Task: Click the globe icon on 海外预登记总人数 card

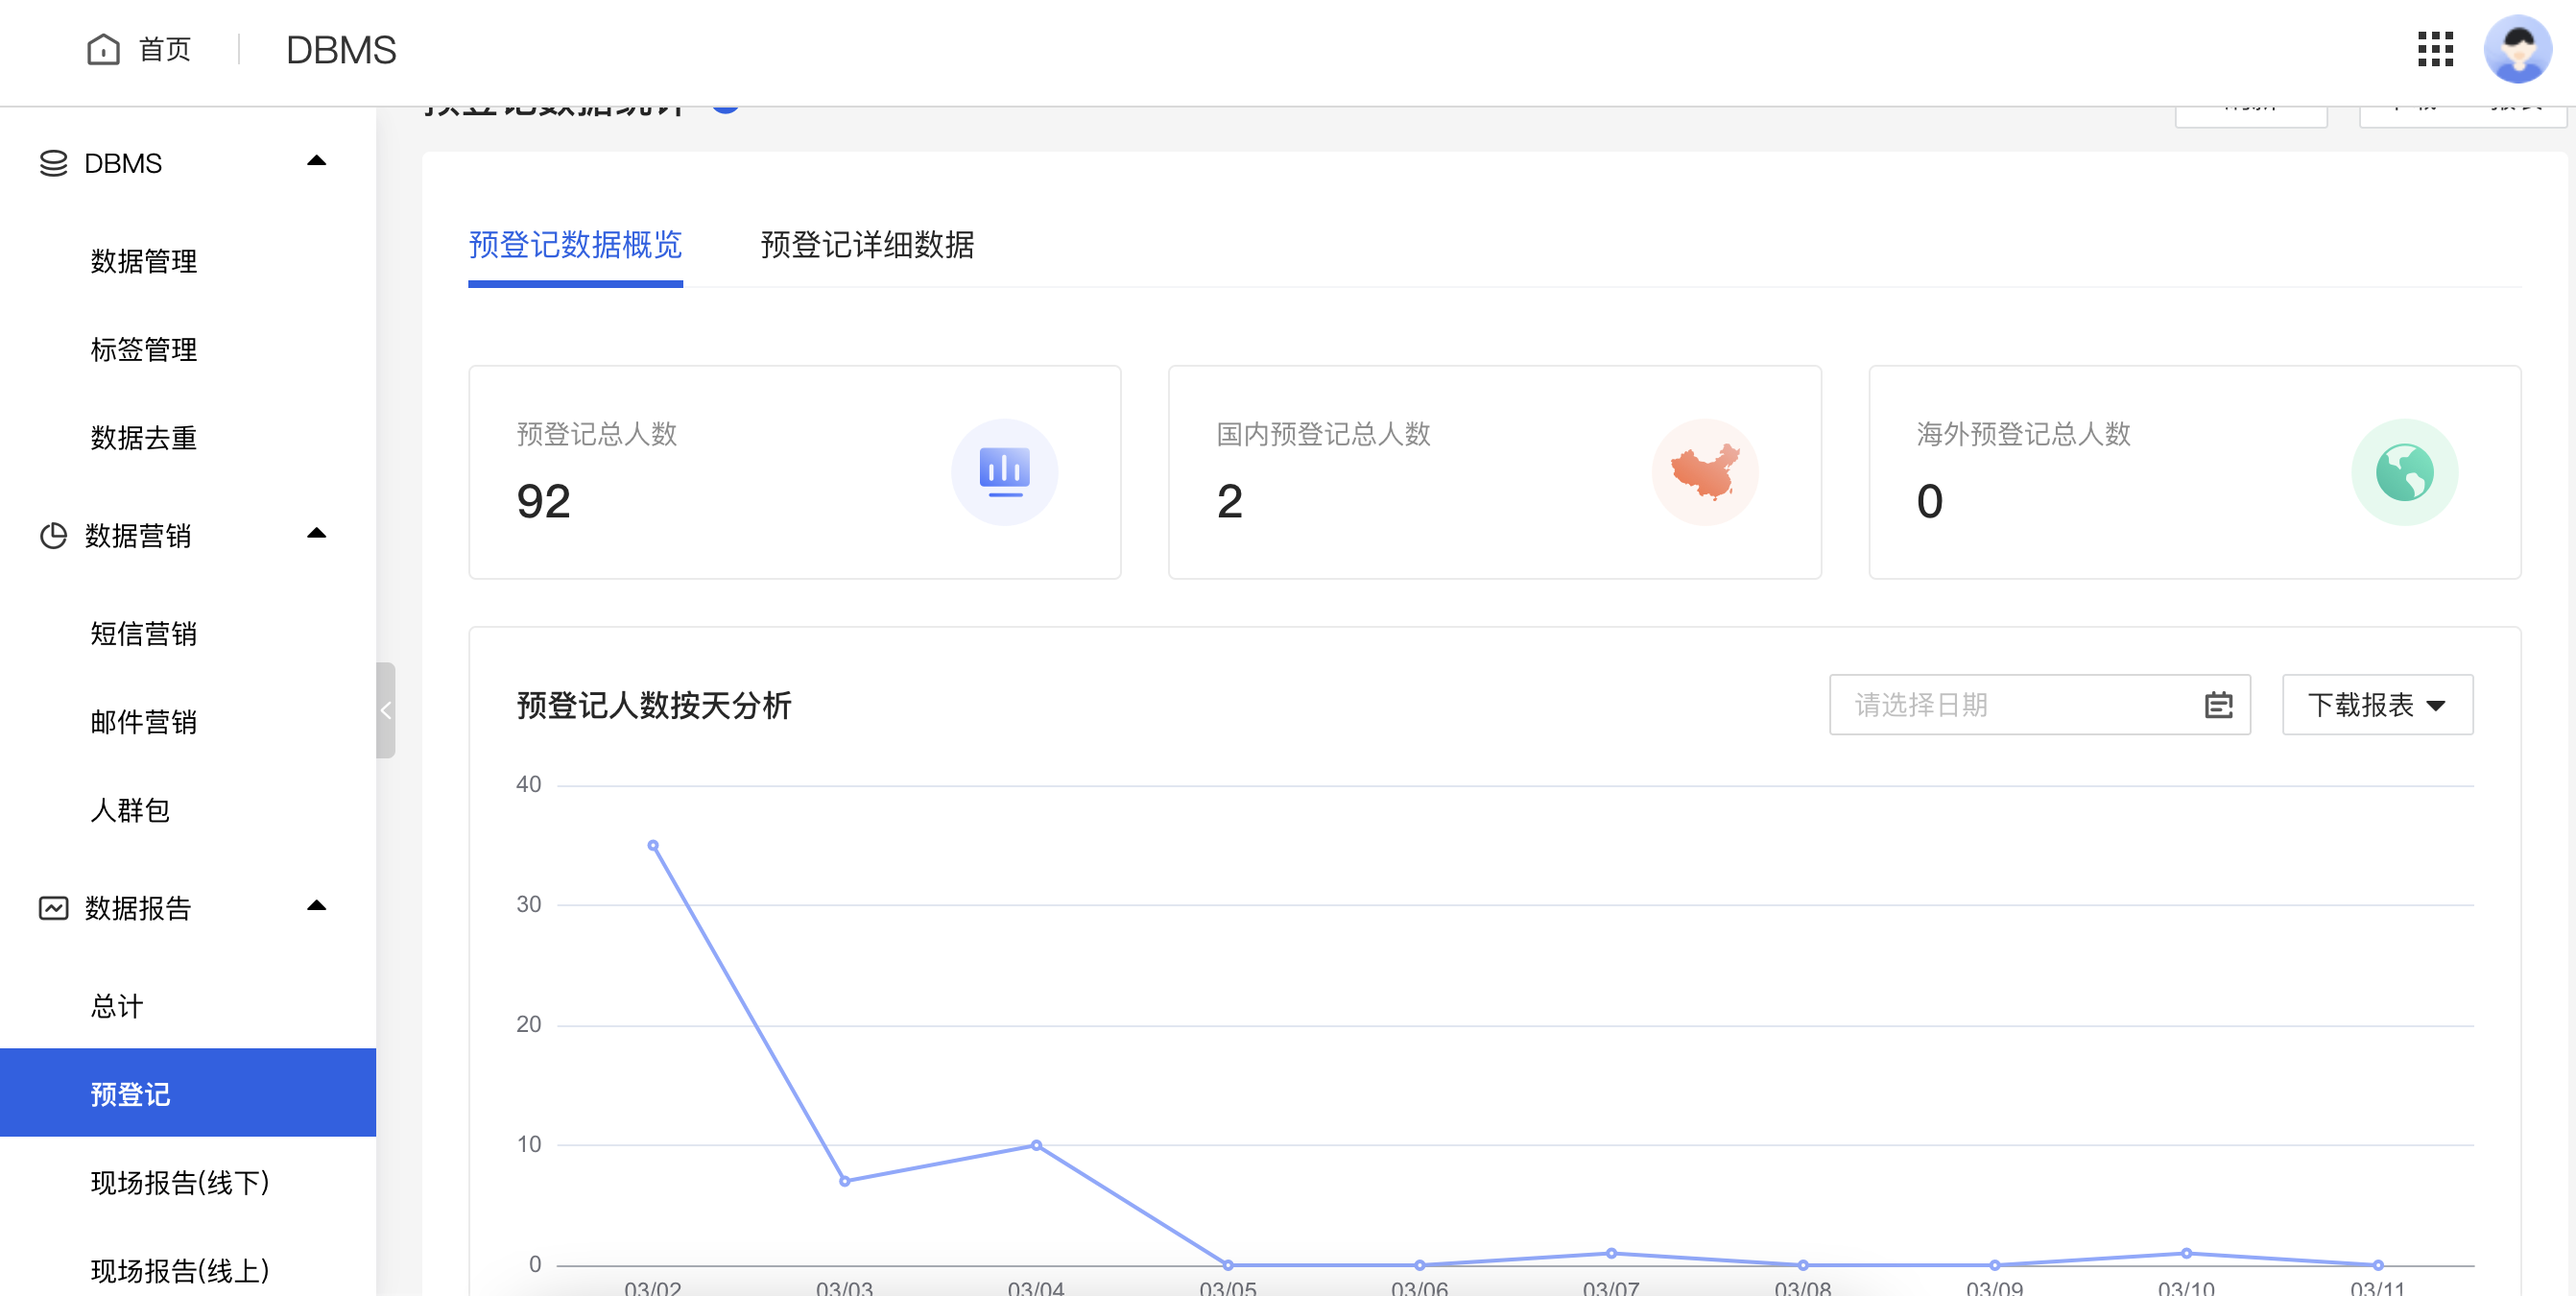Action: (2404, 471)
